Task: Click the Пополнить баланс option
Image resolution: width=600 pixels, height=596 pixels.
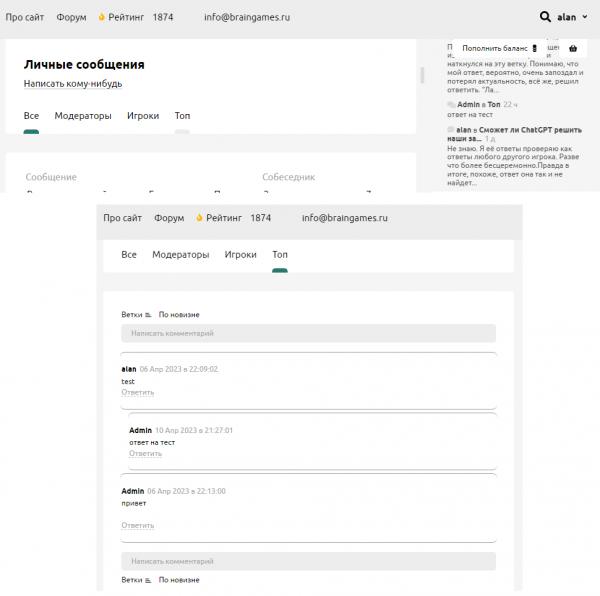Action: [x=495, y=48]
